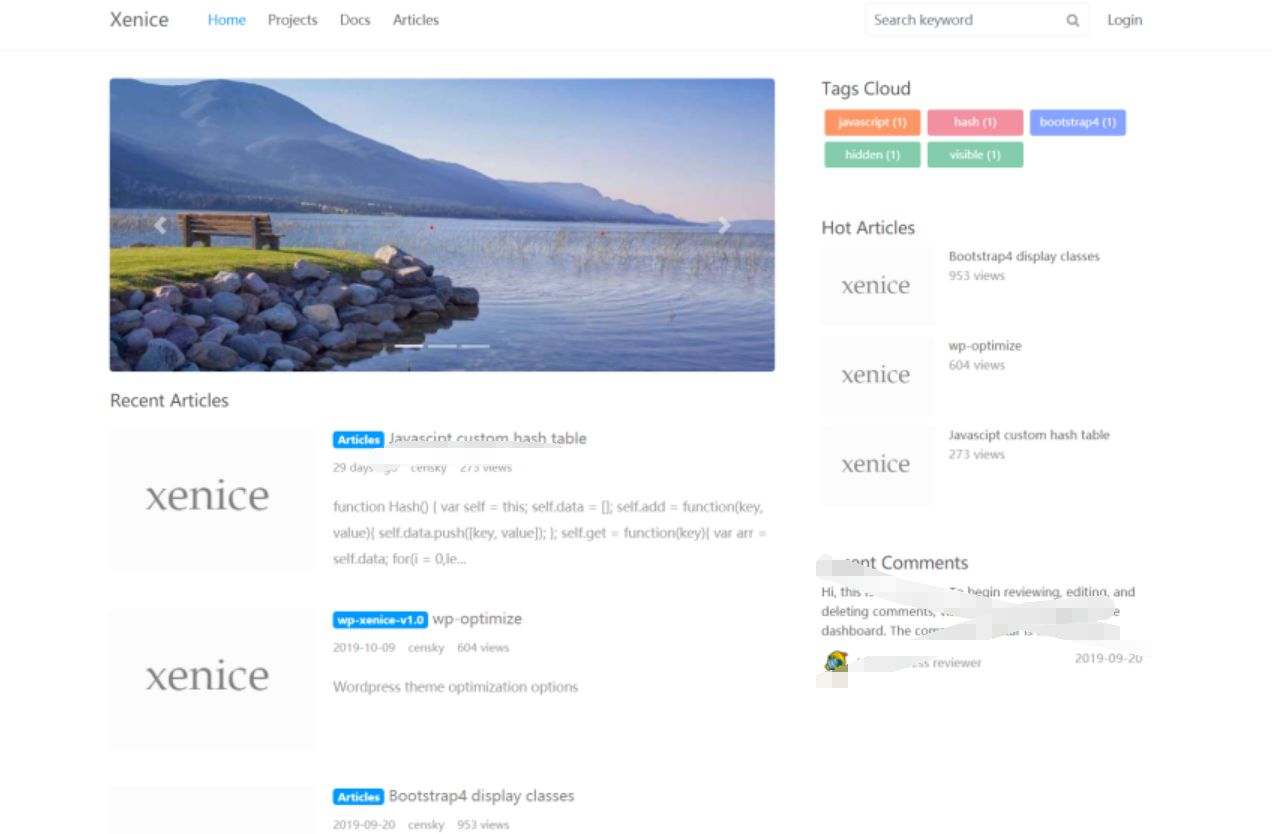Open the Projects menu item
Viewport: 1272px width, 834px height.
[x=292, y=20]
